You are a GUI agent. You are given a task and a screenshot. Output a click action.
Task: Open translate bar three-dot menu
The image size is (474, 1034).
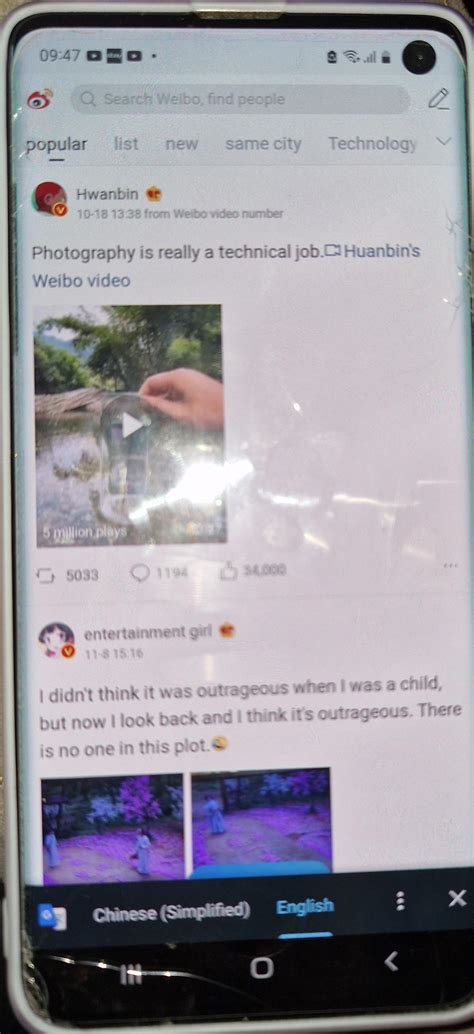[x=400, y=901]
